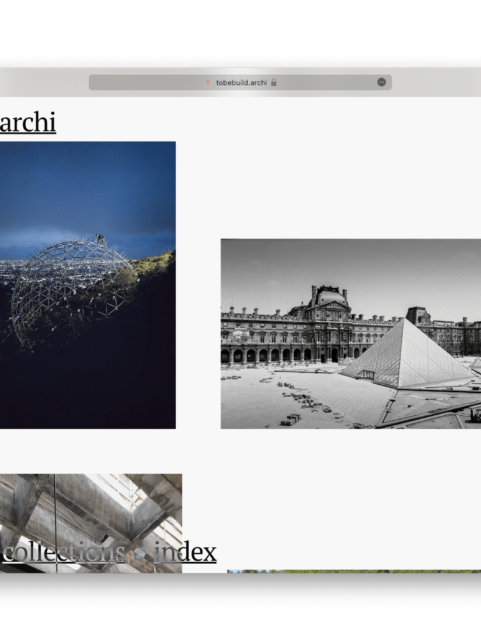This screenshot has height=637, width=481.
Task: Open the Louvre pyramid black-and-white photo
Action: pyautogui.click(x=351, y=334)
